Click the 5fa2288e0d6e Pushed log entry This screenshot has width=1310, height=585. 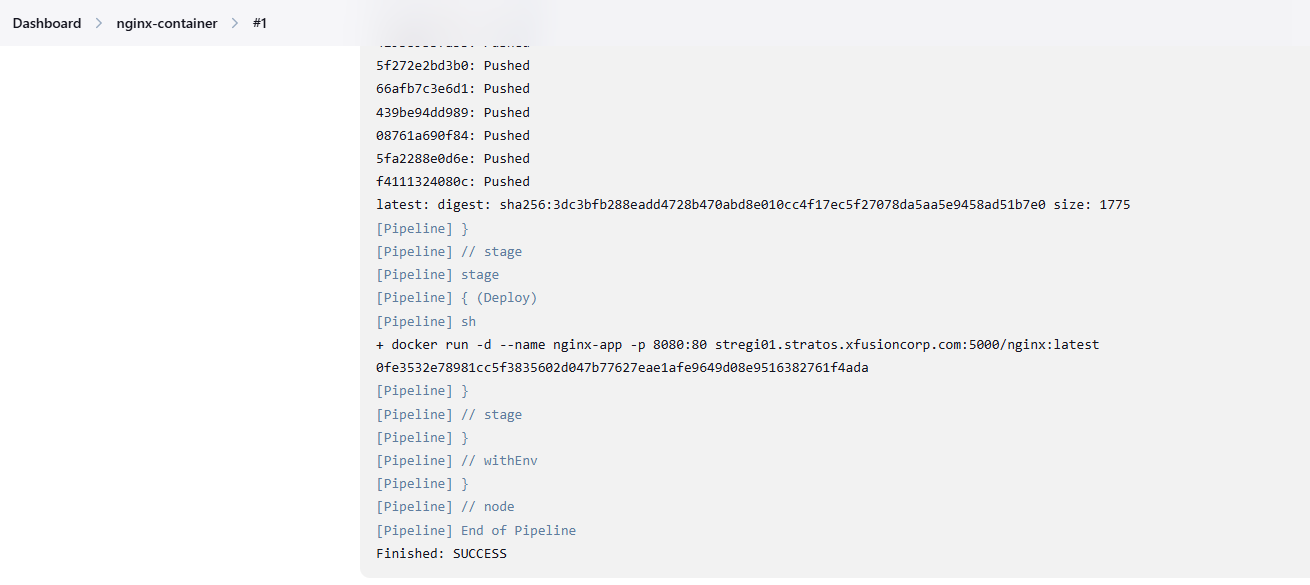(453, 158)
